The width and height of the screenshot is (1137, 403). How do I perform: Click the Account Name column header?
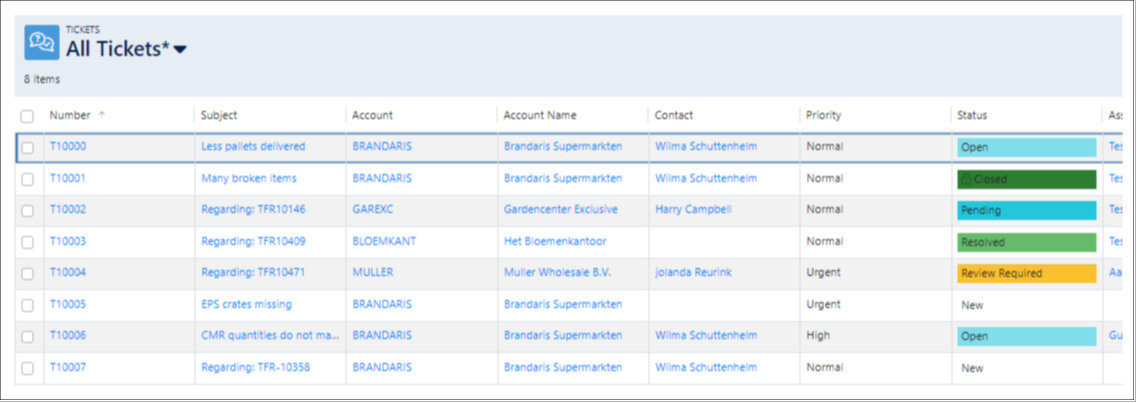tap(540, 115)
